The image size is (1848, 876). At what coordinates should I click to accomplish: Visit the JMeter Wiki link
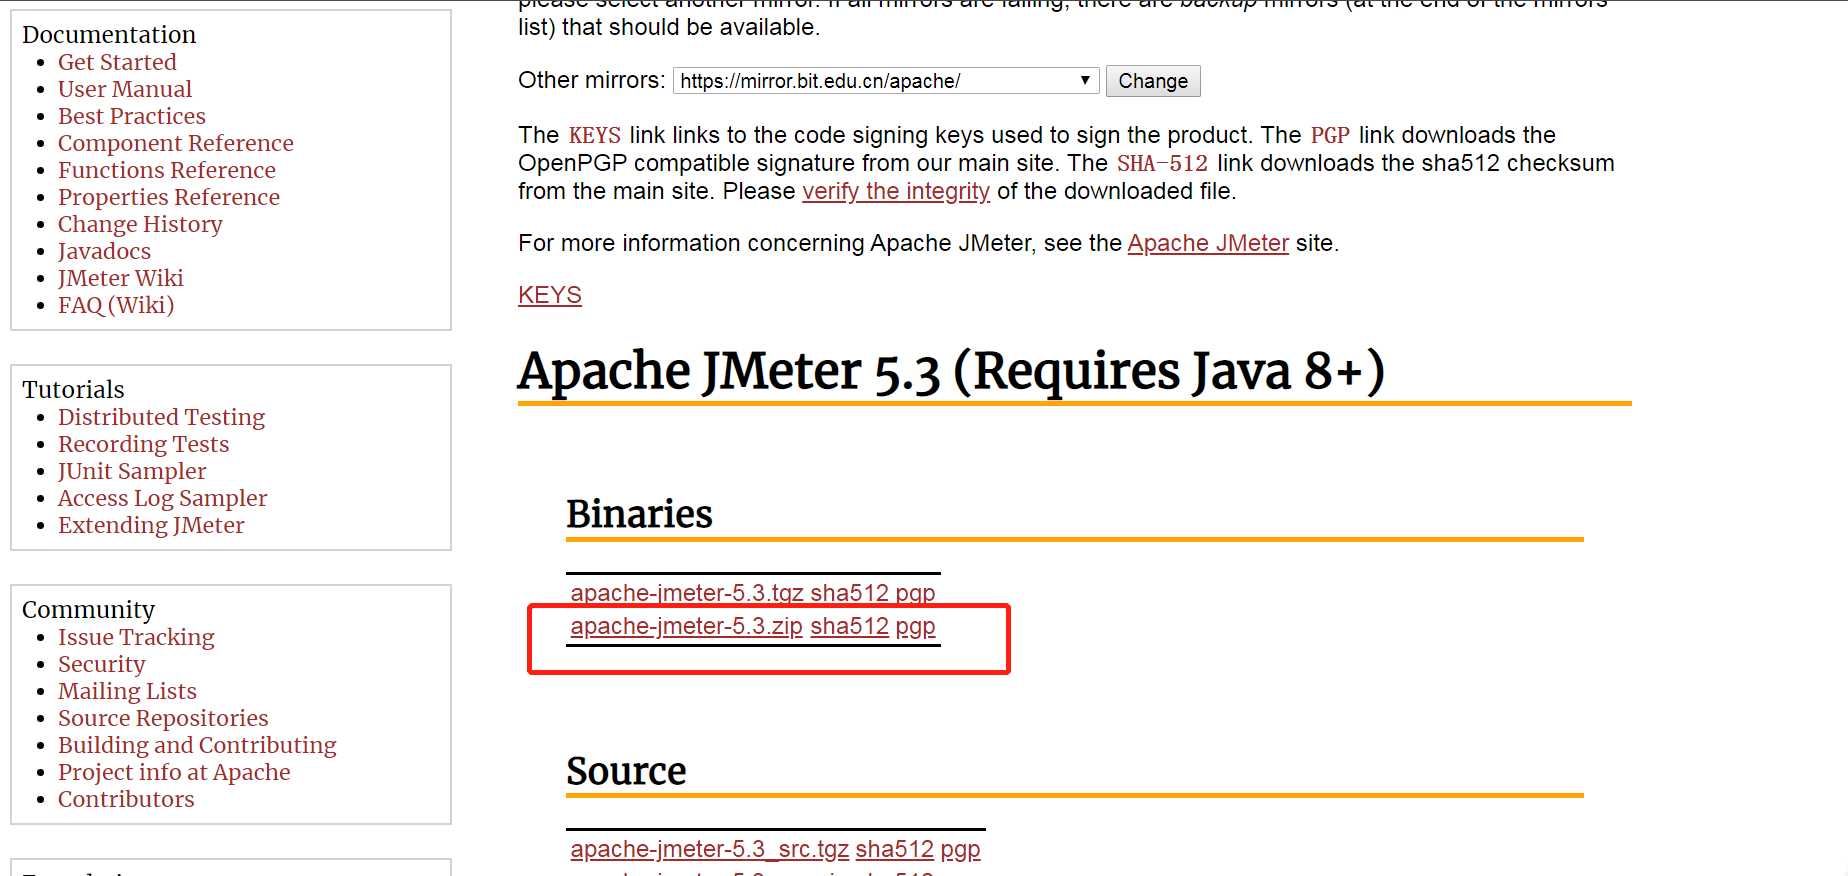121,278
